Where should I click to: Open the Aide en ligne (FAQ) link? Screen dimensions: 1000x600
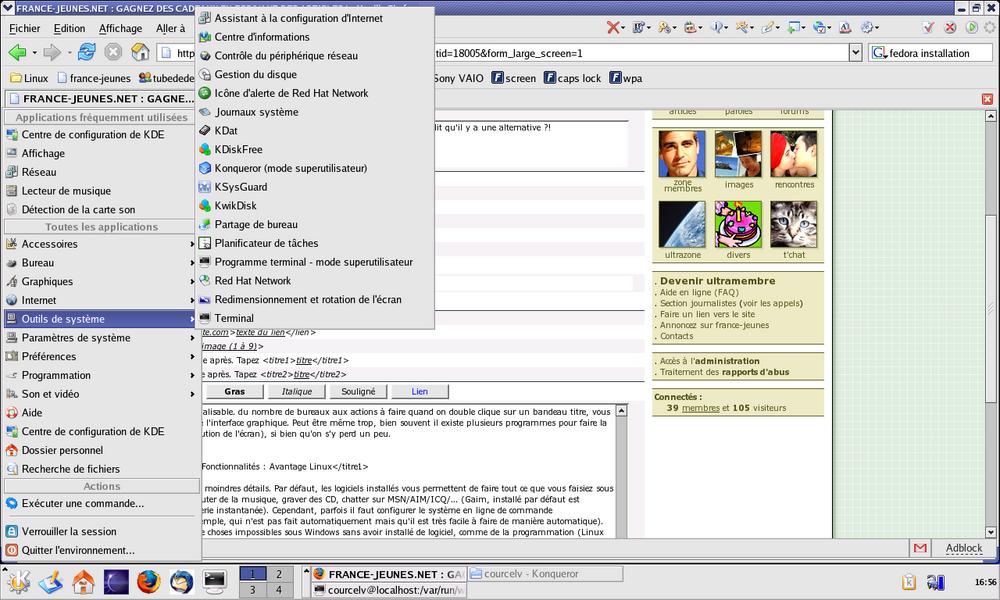pyautogui.click(x=699, y=292)
